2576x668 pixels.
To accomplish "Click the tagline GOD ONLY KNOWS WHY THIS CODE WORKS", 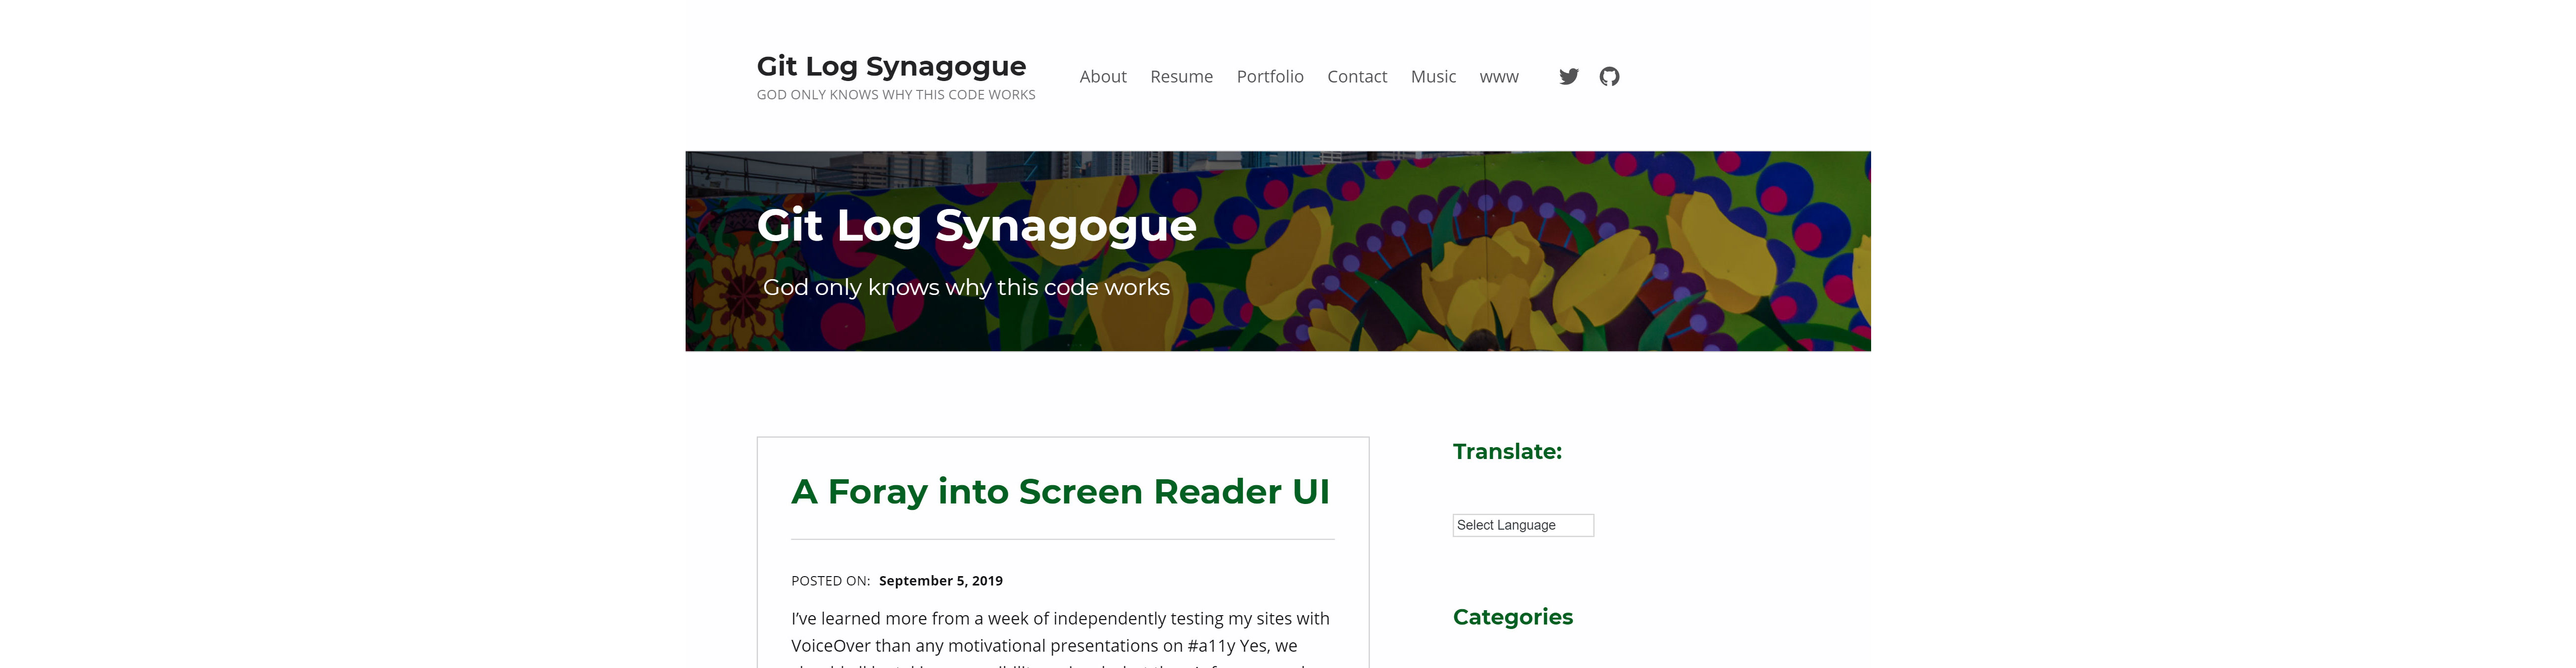I will tap(895, 95).
